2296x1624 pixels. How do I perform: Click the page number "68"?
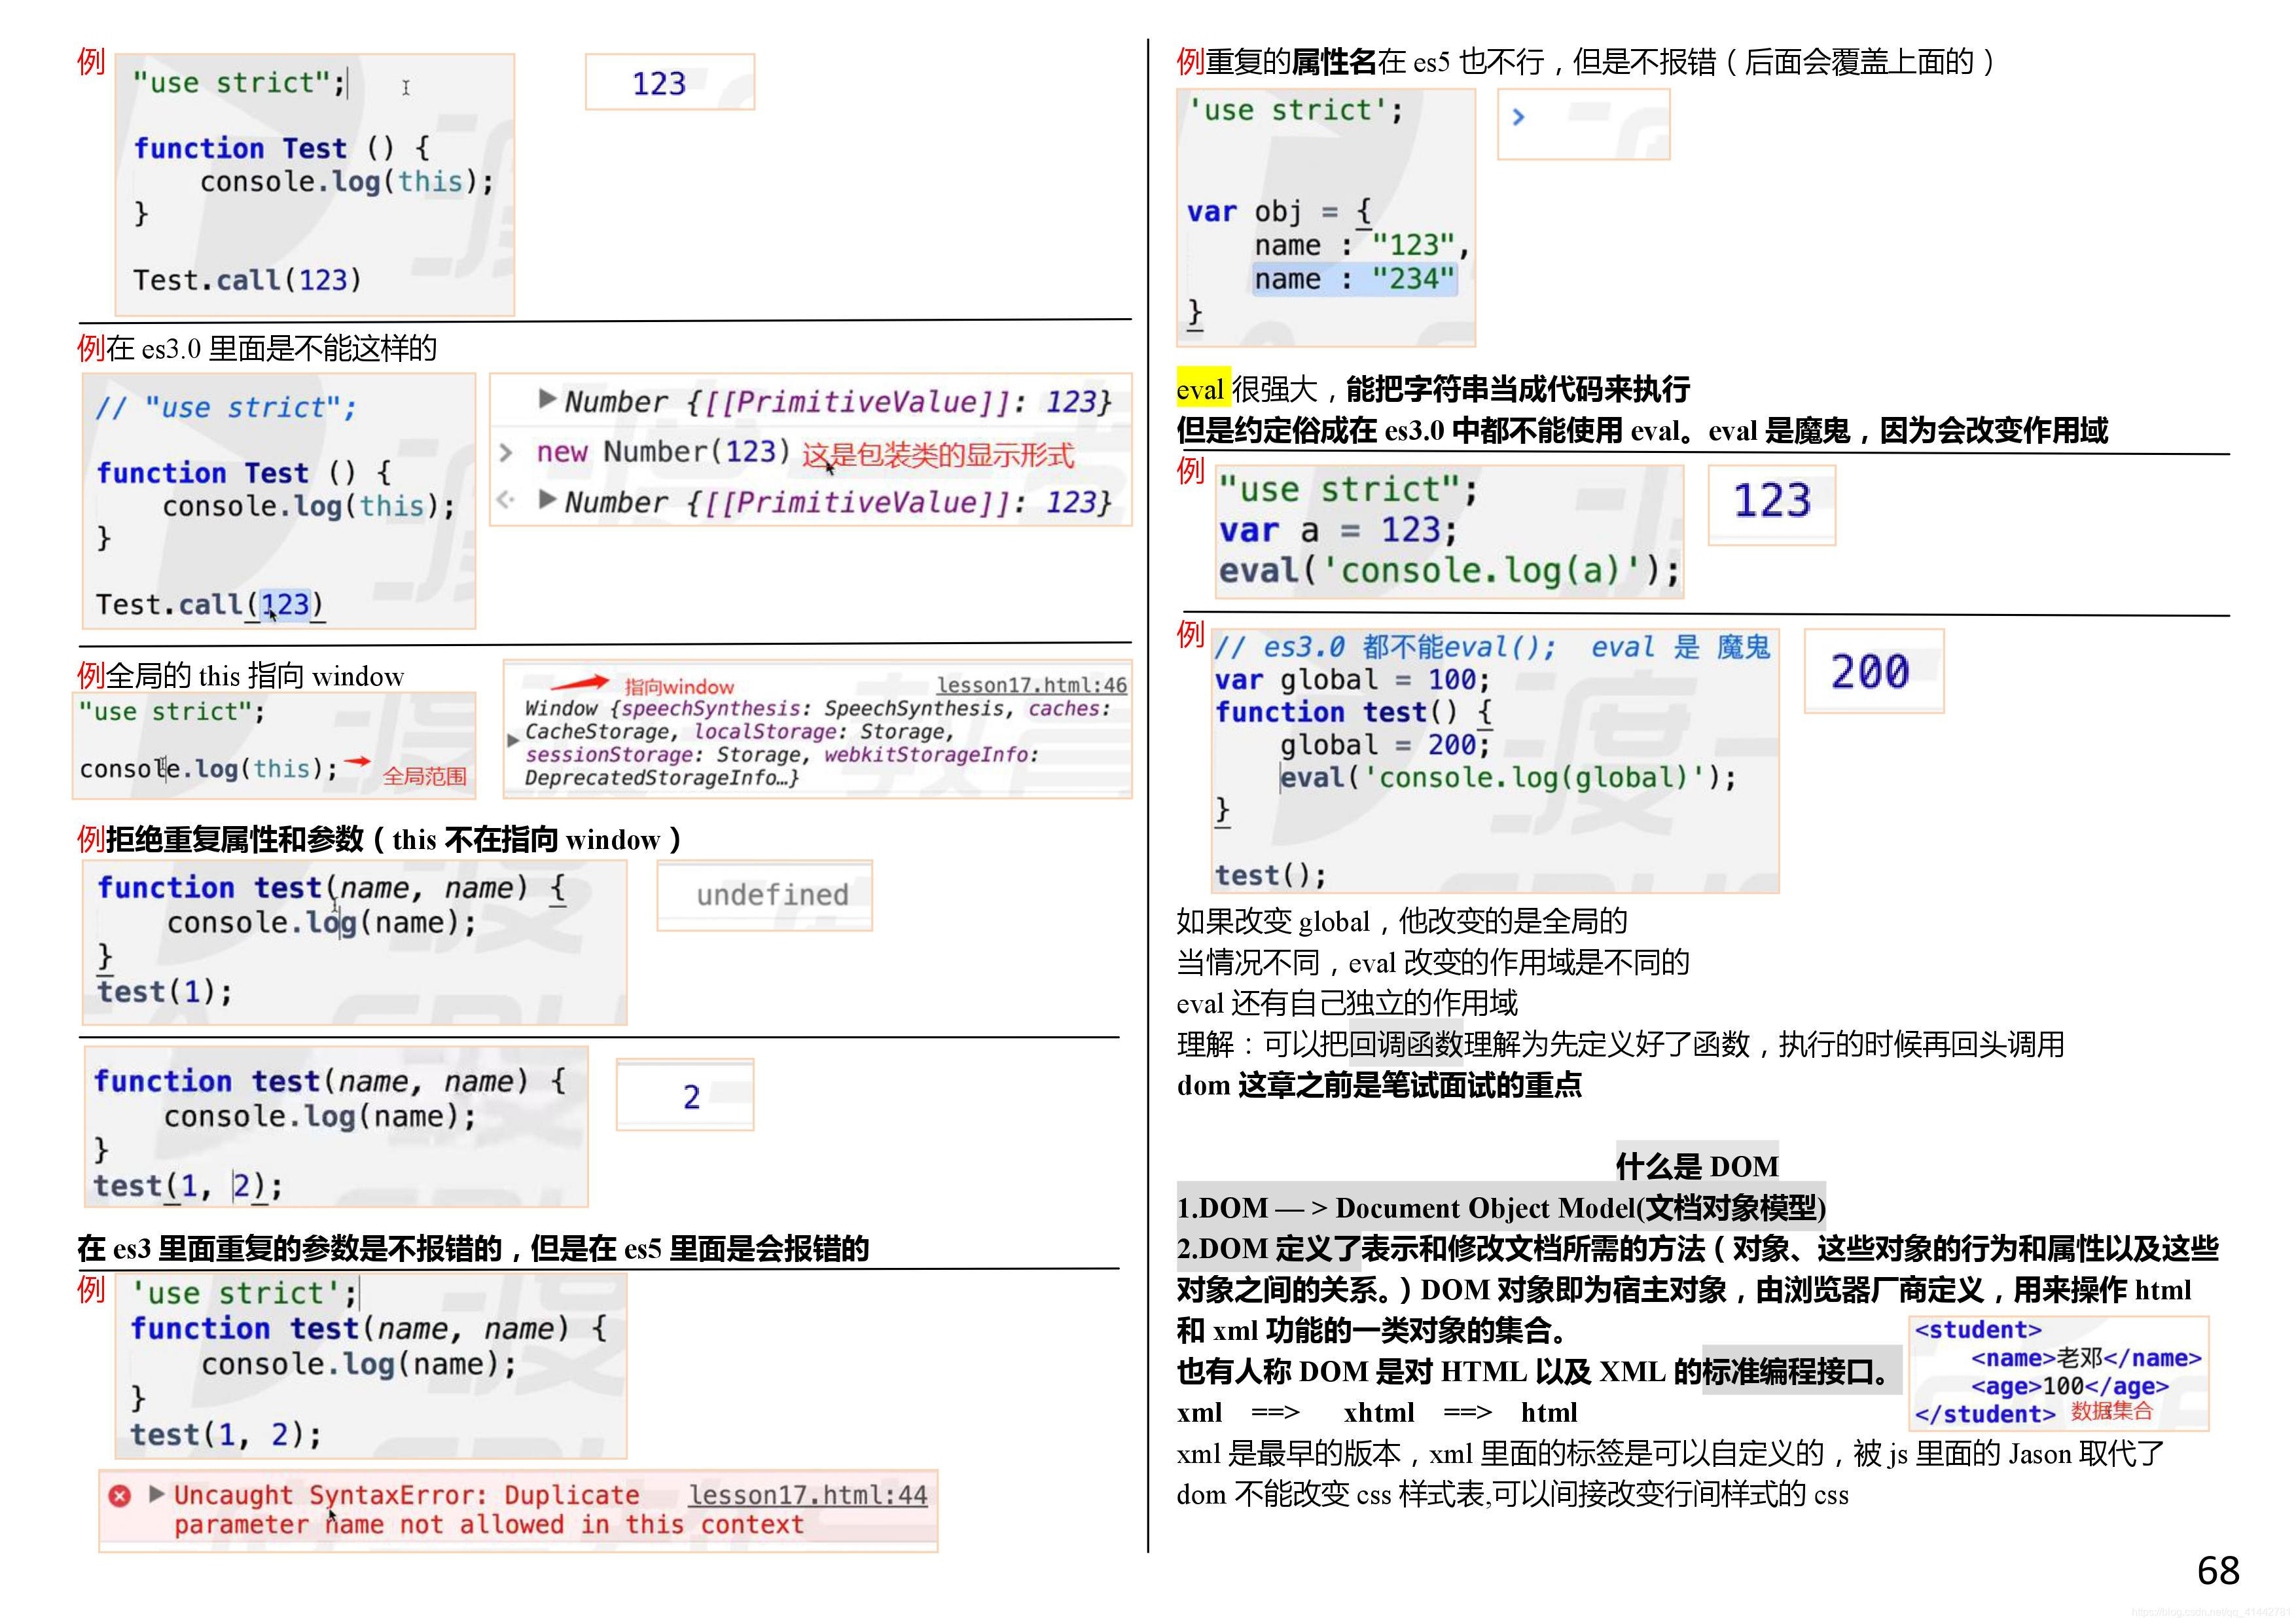coord(2217,1571)
